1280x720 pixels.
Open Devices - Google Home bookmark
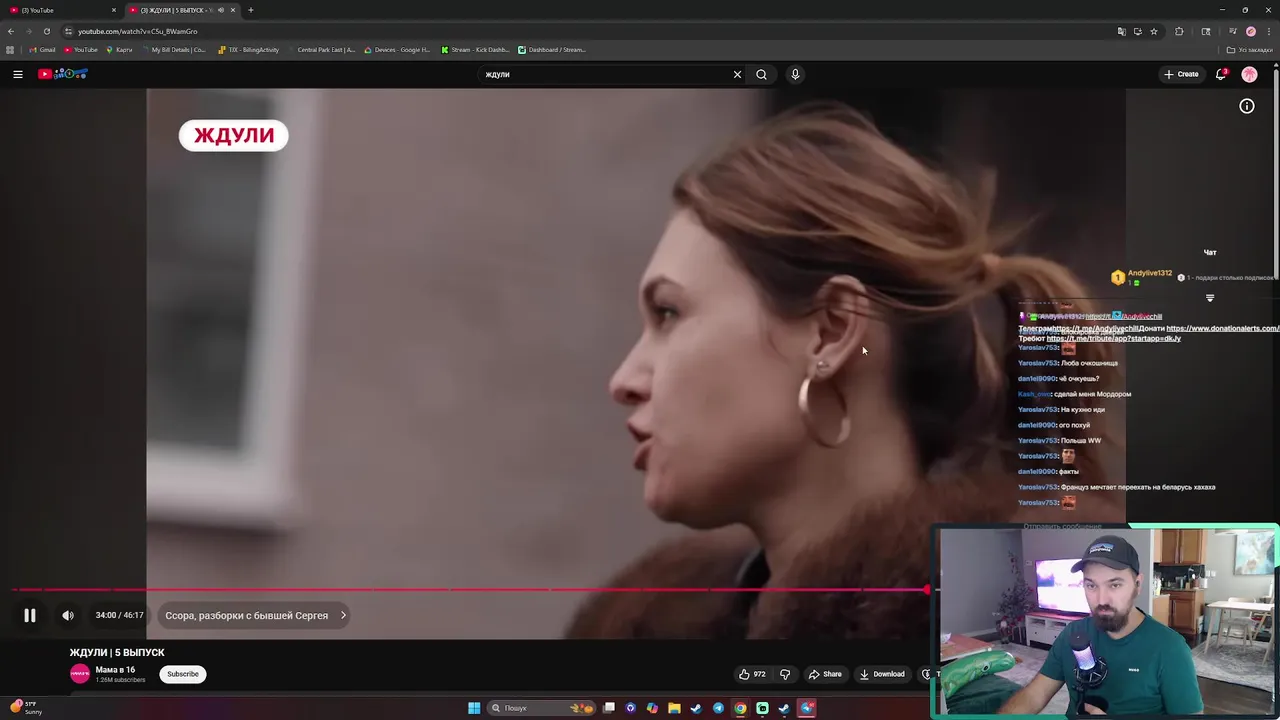397,50
